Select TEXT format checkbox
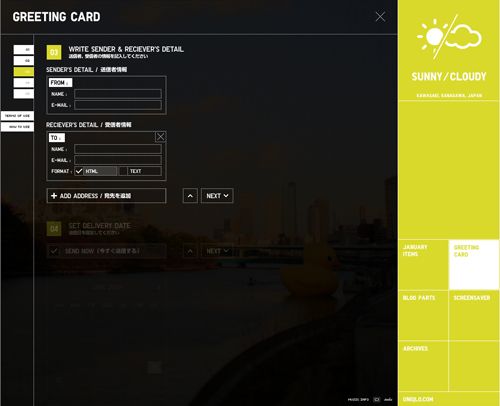 click(x=123, y=171)
